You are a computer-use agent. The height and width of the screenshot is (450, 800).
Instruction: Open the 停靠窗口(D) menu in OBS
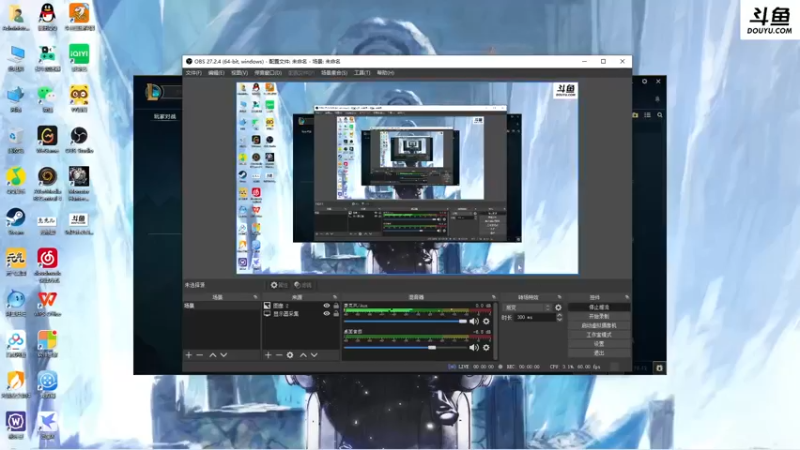(x=268, y=73)
